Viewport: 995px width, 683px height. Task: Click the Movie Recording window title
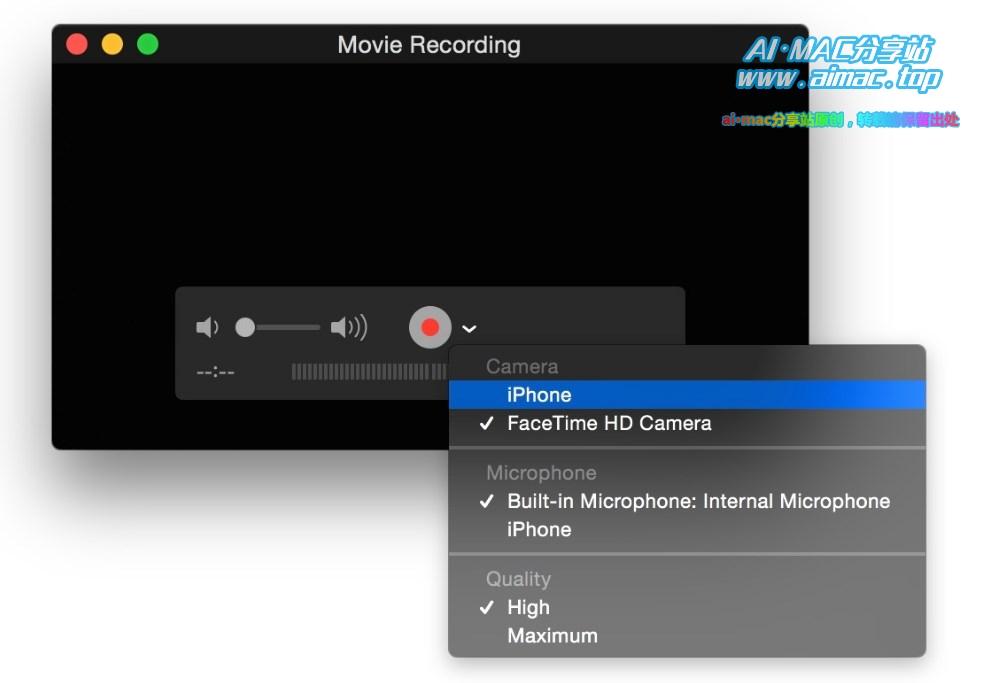click(x=429, y=45)
